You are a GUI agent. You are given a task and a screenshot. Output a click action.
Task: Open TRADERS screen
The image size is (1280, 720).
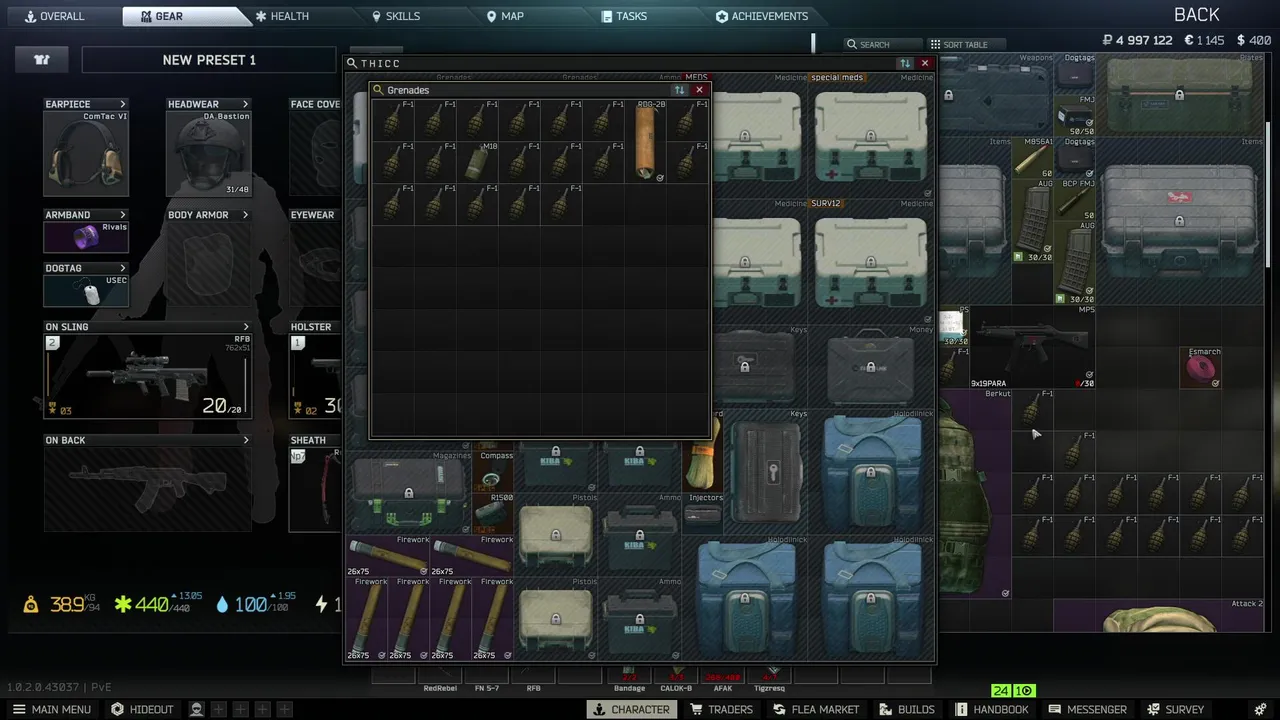click(721, 709)
